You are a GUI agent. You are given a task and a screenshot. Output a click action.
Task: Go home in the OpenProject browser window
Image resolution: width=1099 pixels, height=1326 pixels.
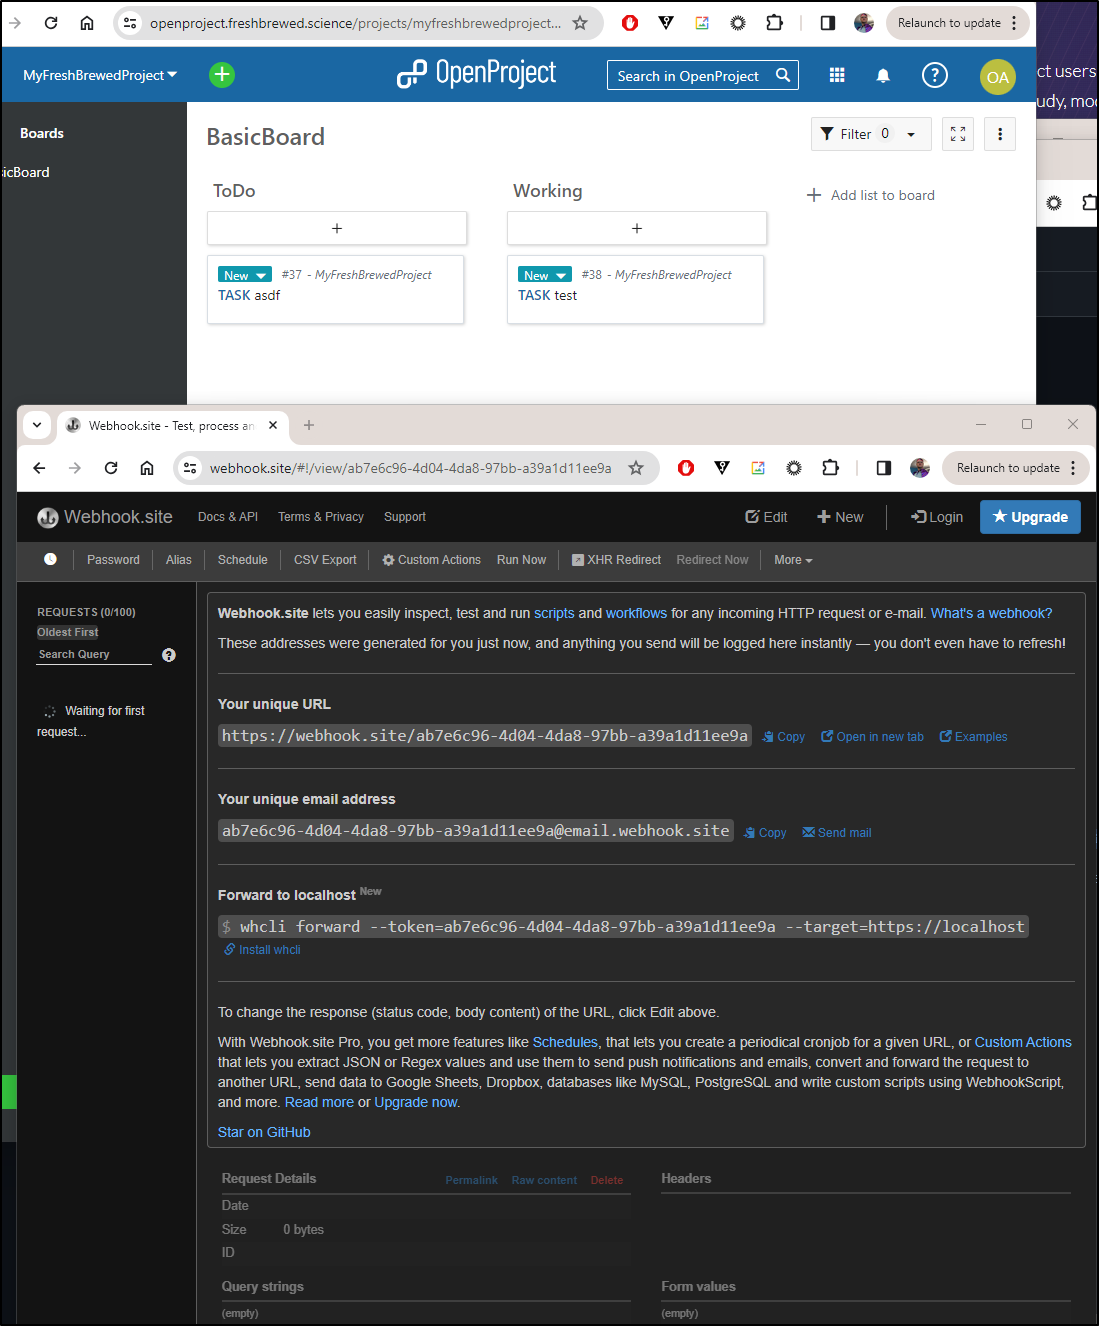pyautogui.click(x=87, y=23)
